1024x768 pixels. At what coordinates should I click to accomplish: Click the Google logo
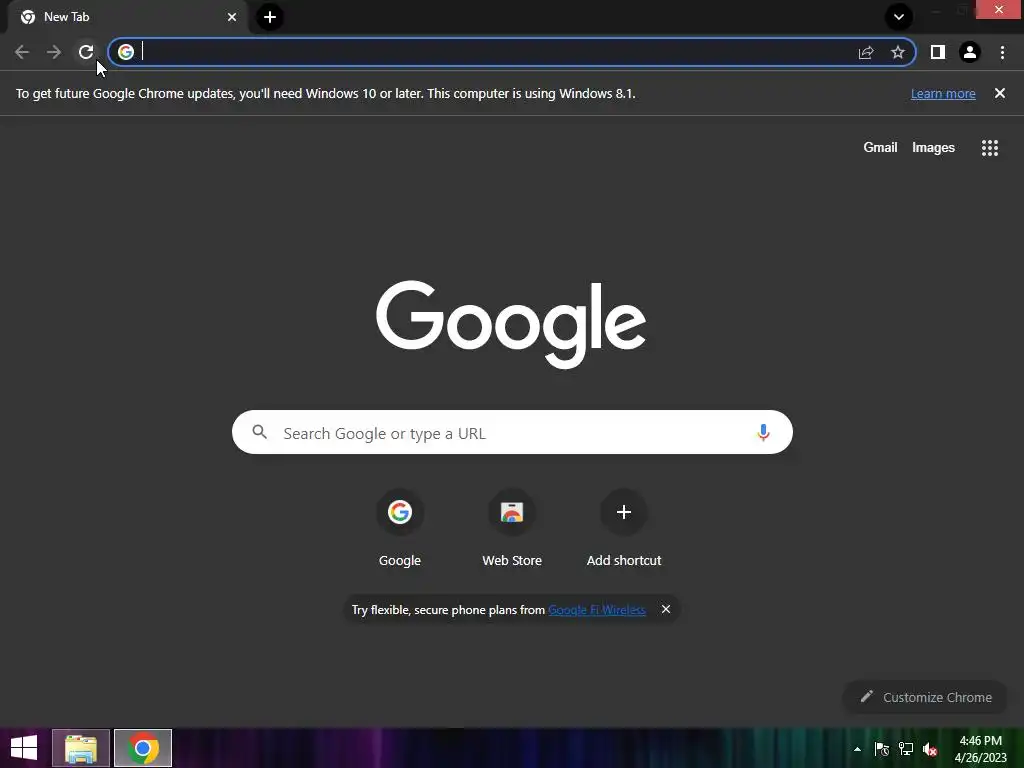click(511, 325)
